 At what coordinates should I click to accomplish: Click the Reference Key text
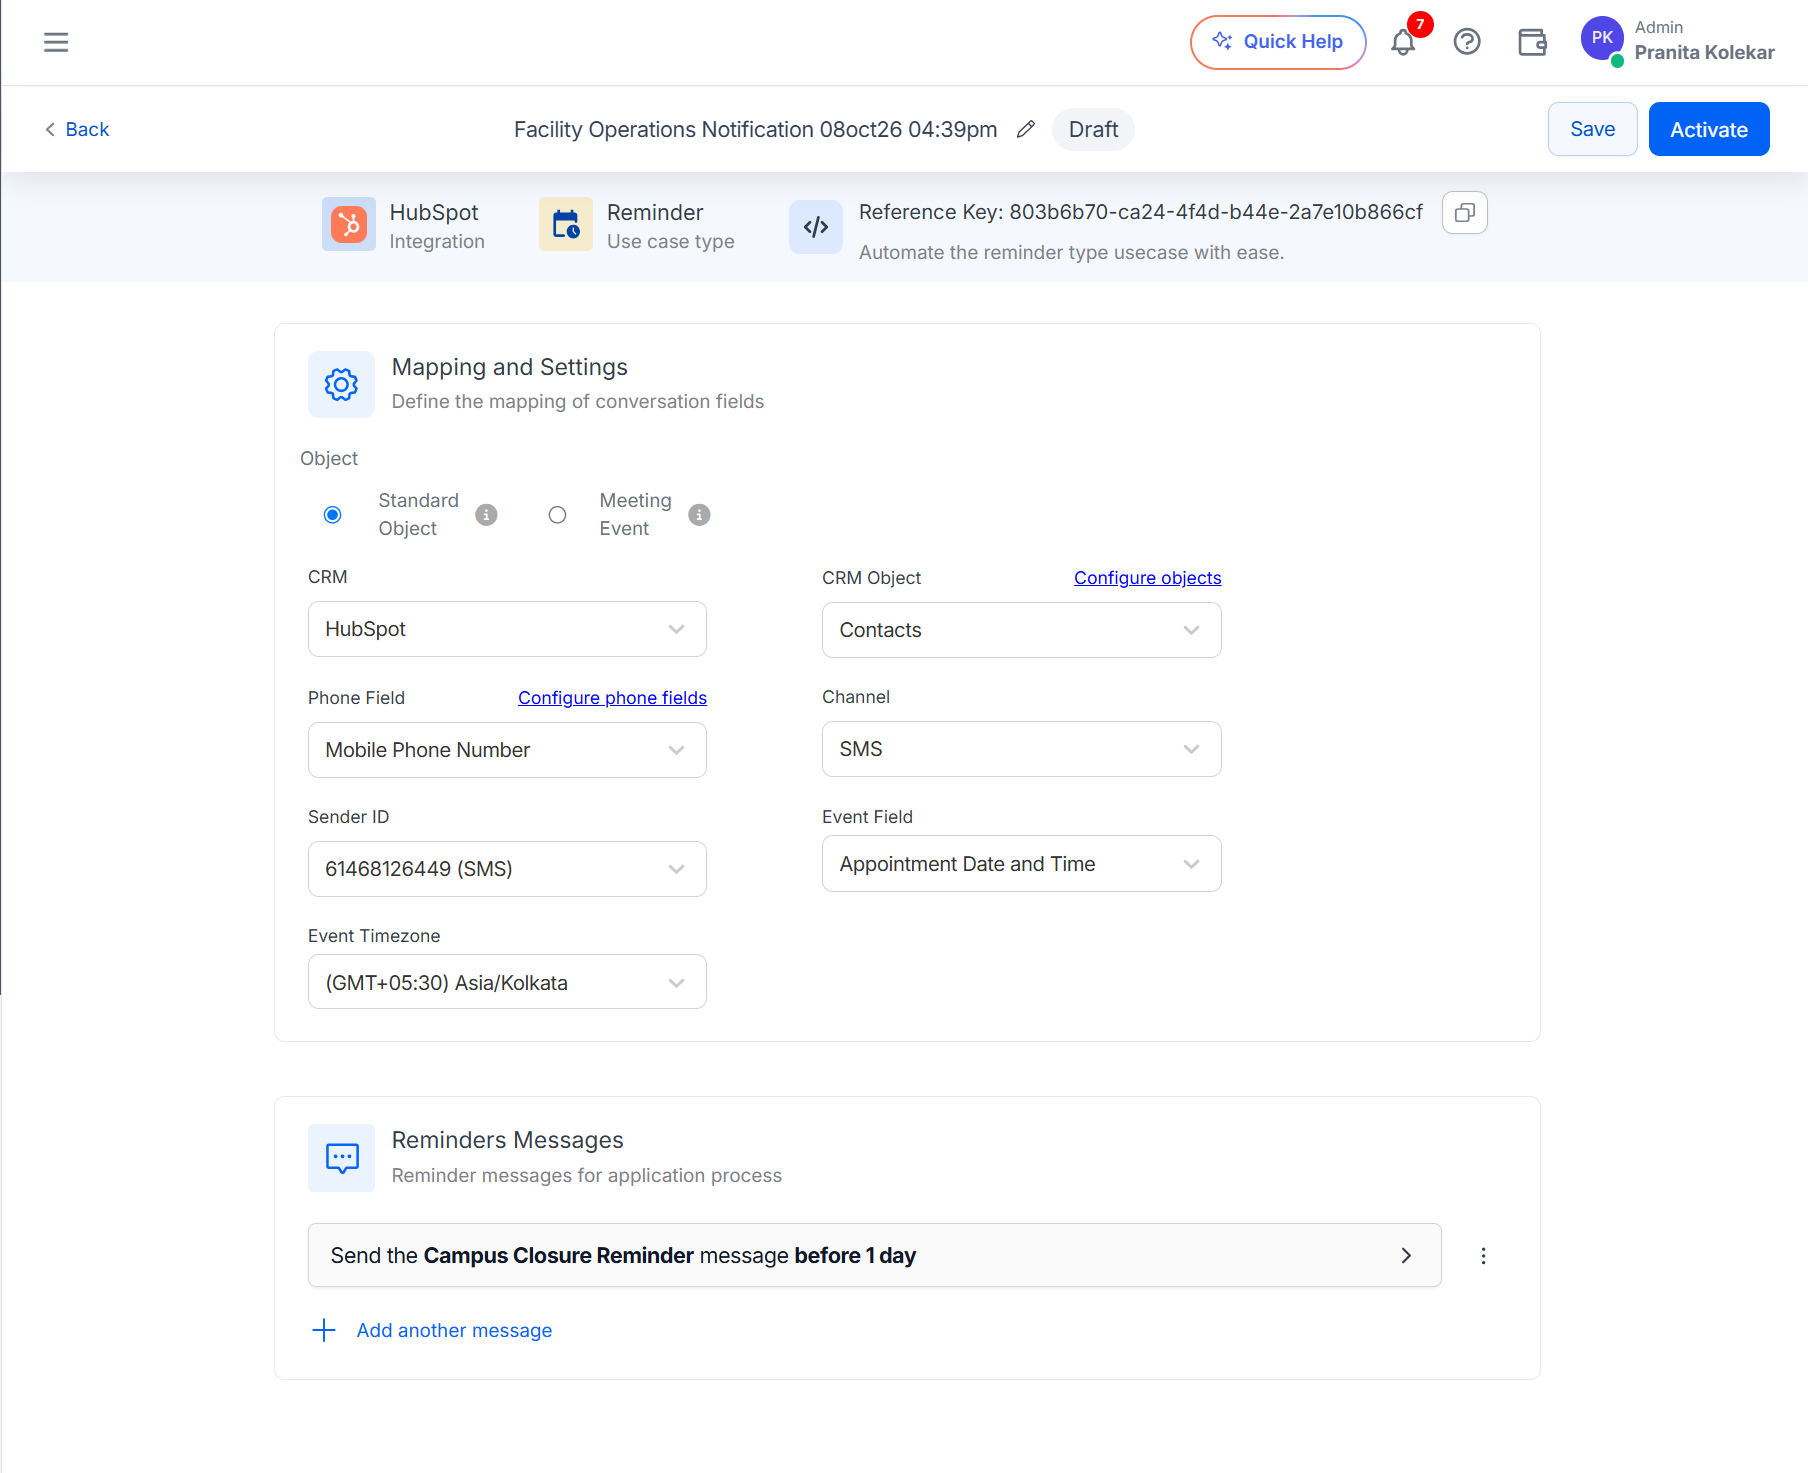pos(1140,212)
